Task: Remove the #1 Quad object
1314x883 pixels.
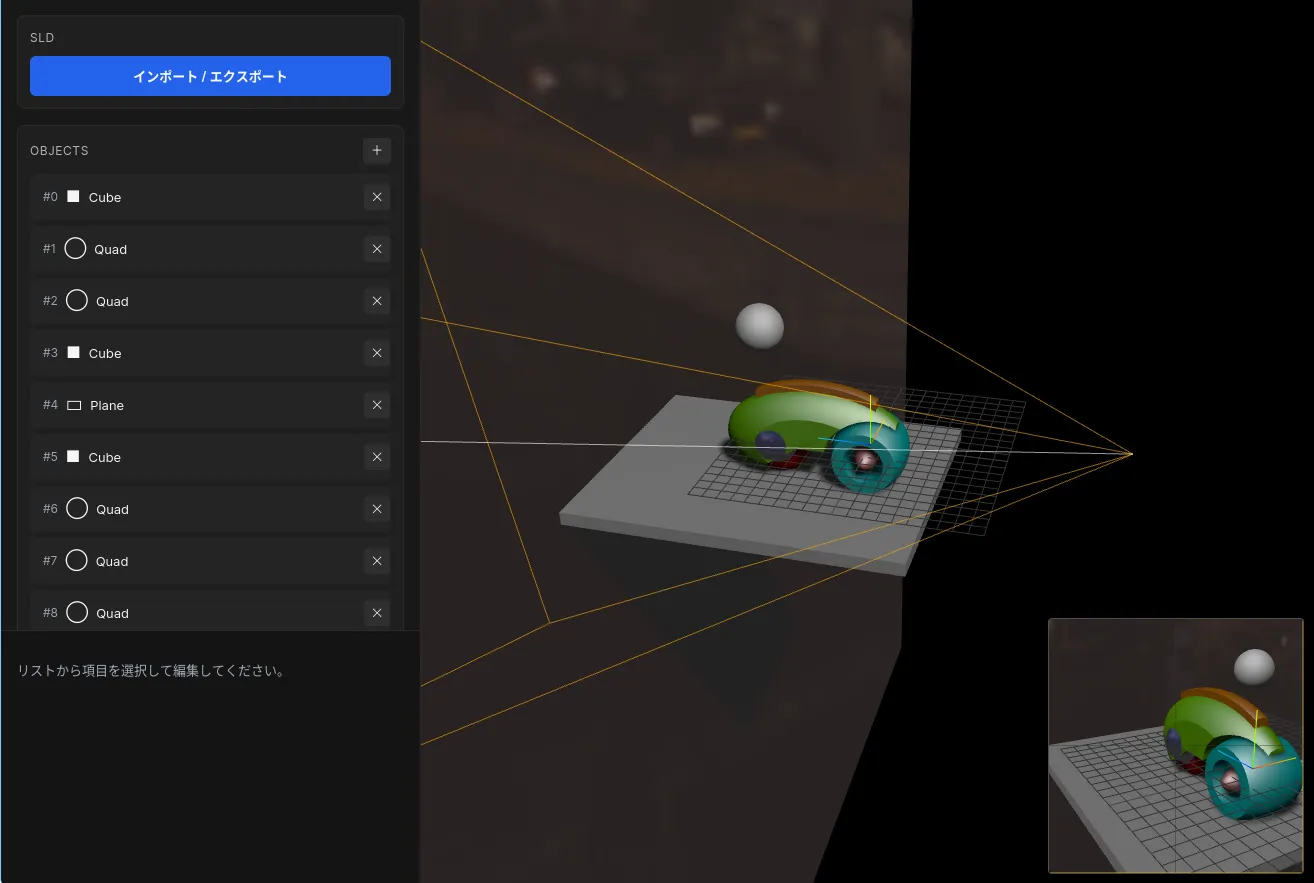Action: click(x=377, y=249)
